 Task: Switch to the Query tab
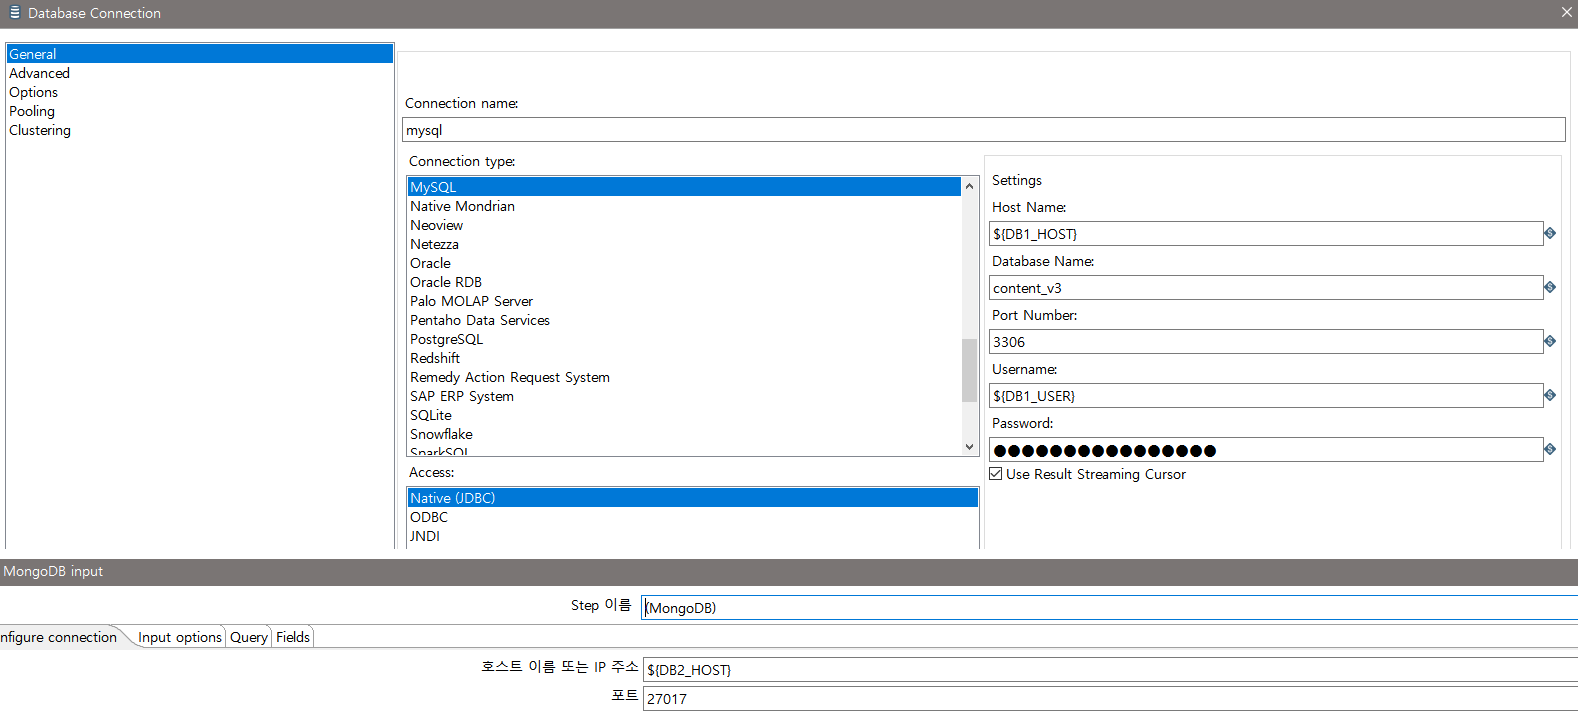click(249, 637)
